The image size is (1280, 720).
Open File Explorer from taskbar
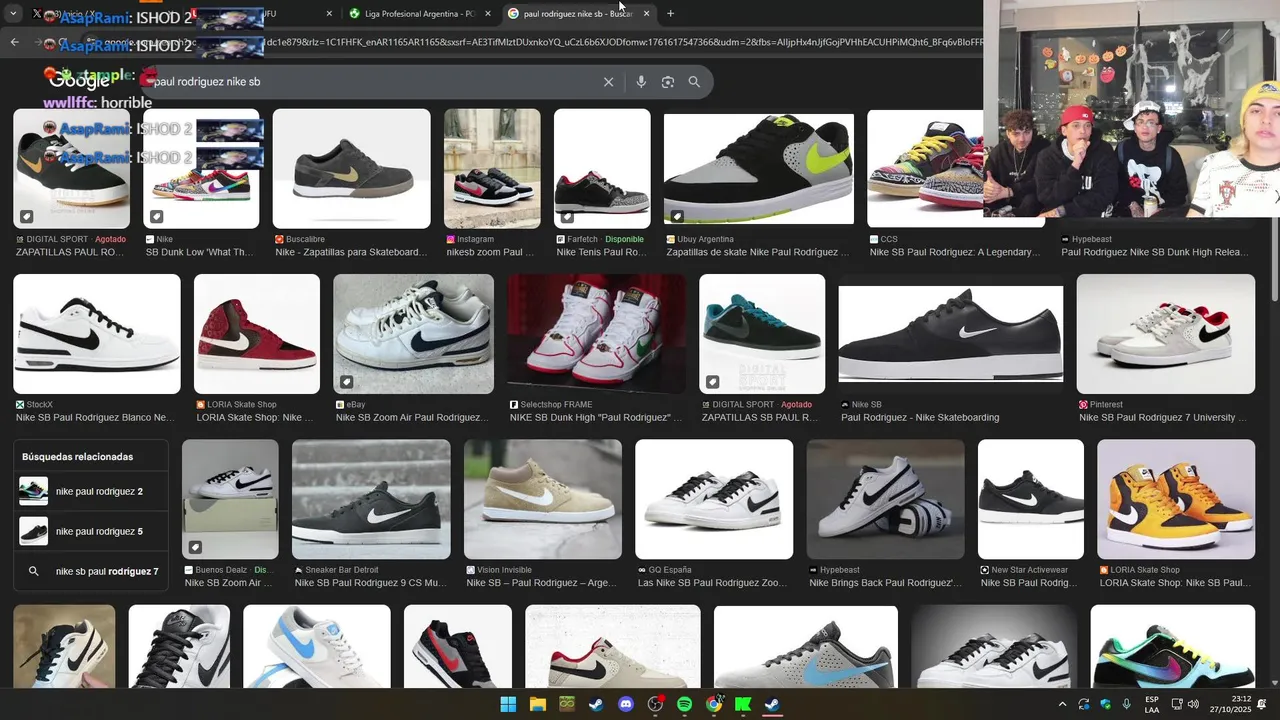tap(537, 704)
